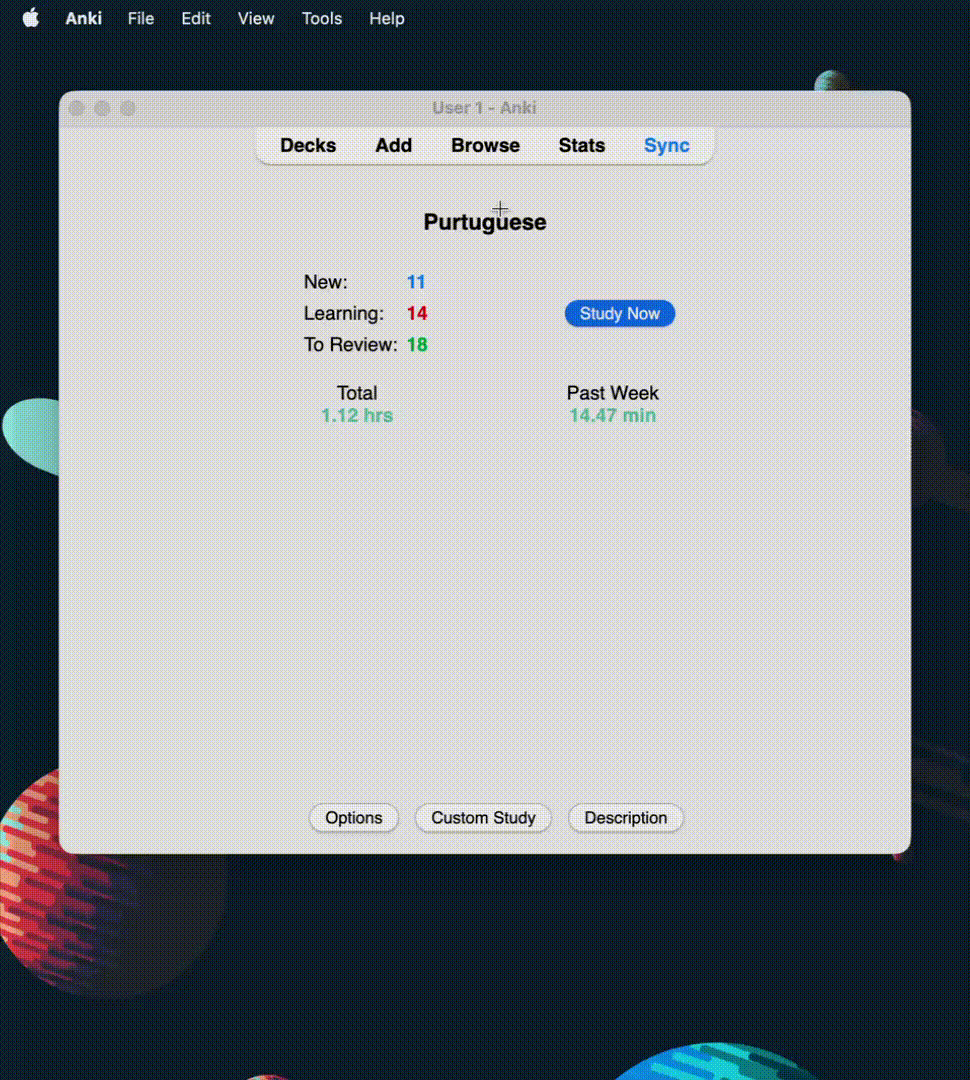970x1080 pixels.
Task: Click the Purtuguese deck title
Action: [485, 222]
